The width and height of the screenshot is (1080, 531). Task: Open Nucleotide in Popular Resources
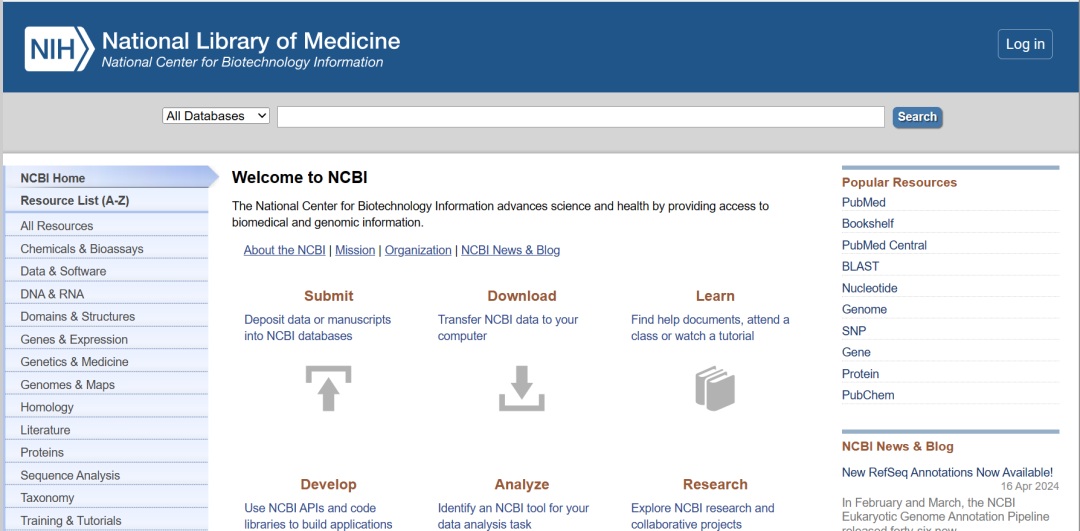coord(869,288)
